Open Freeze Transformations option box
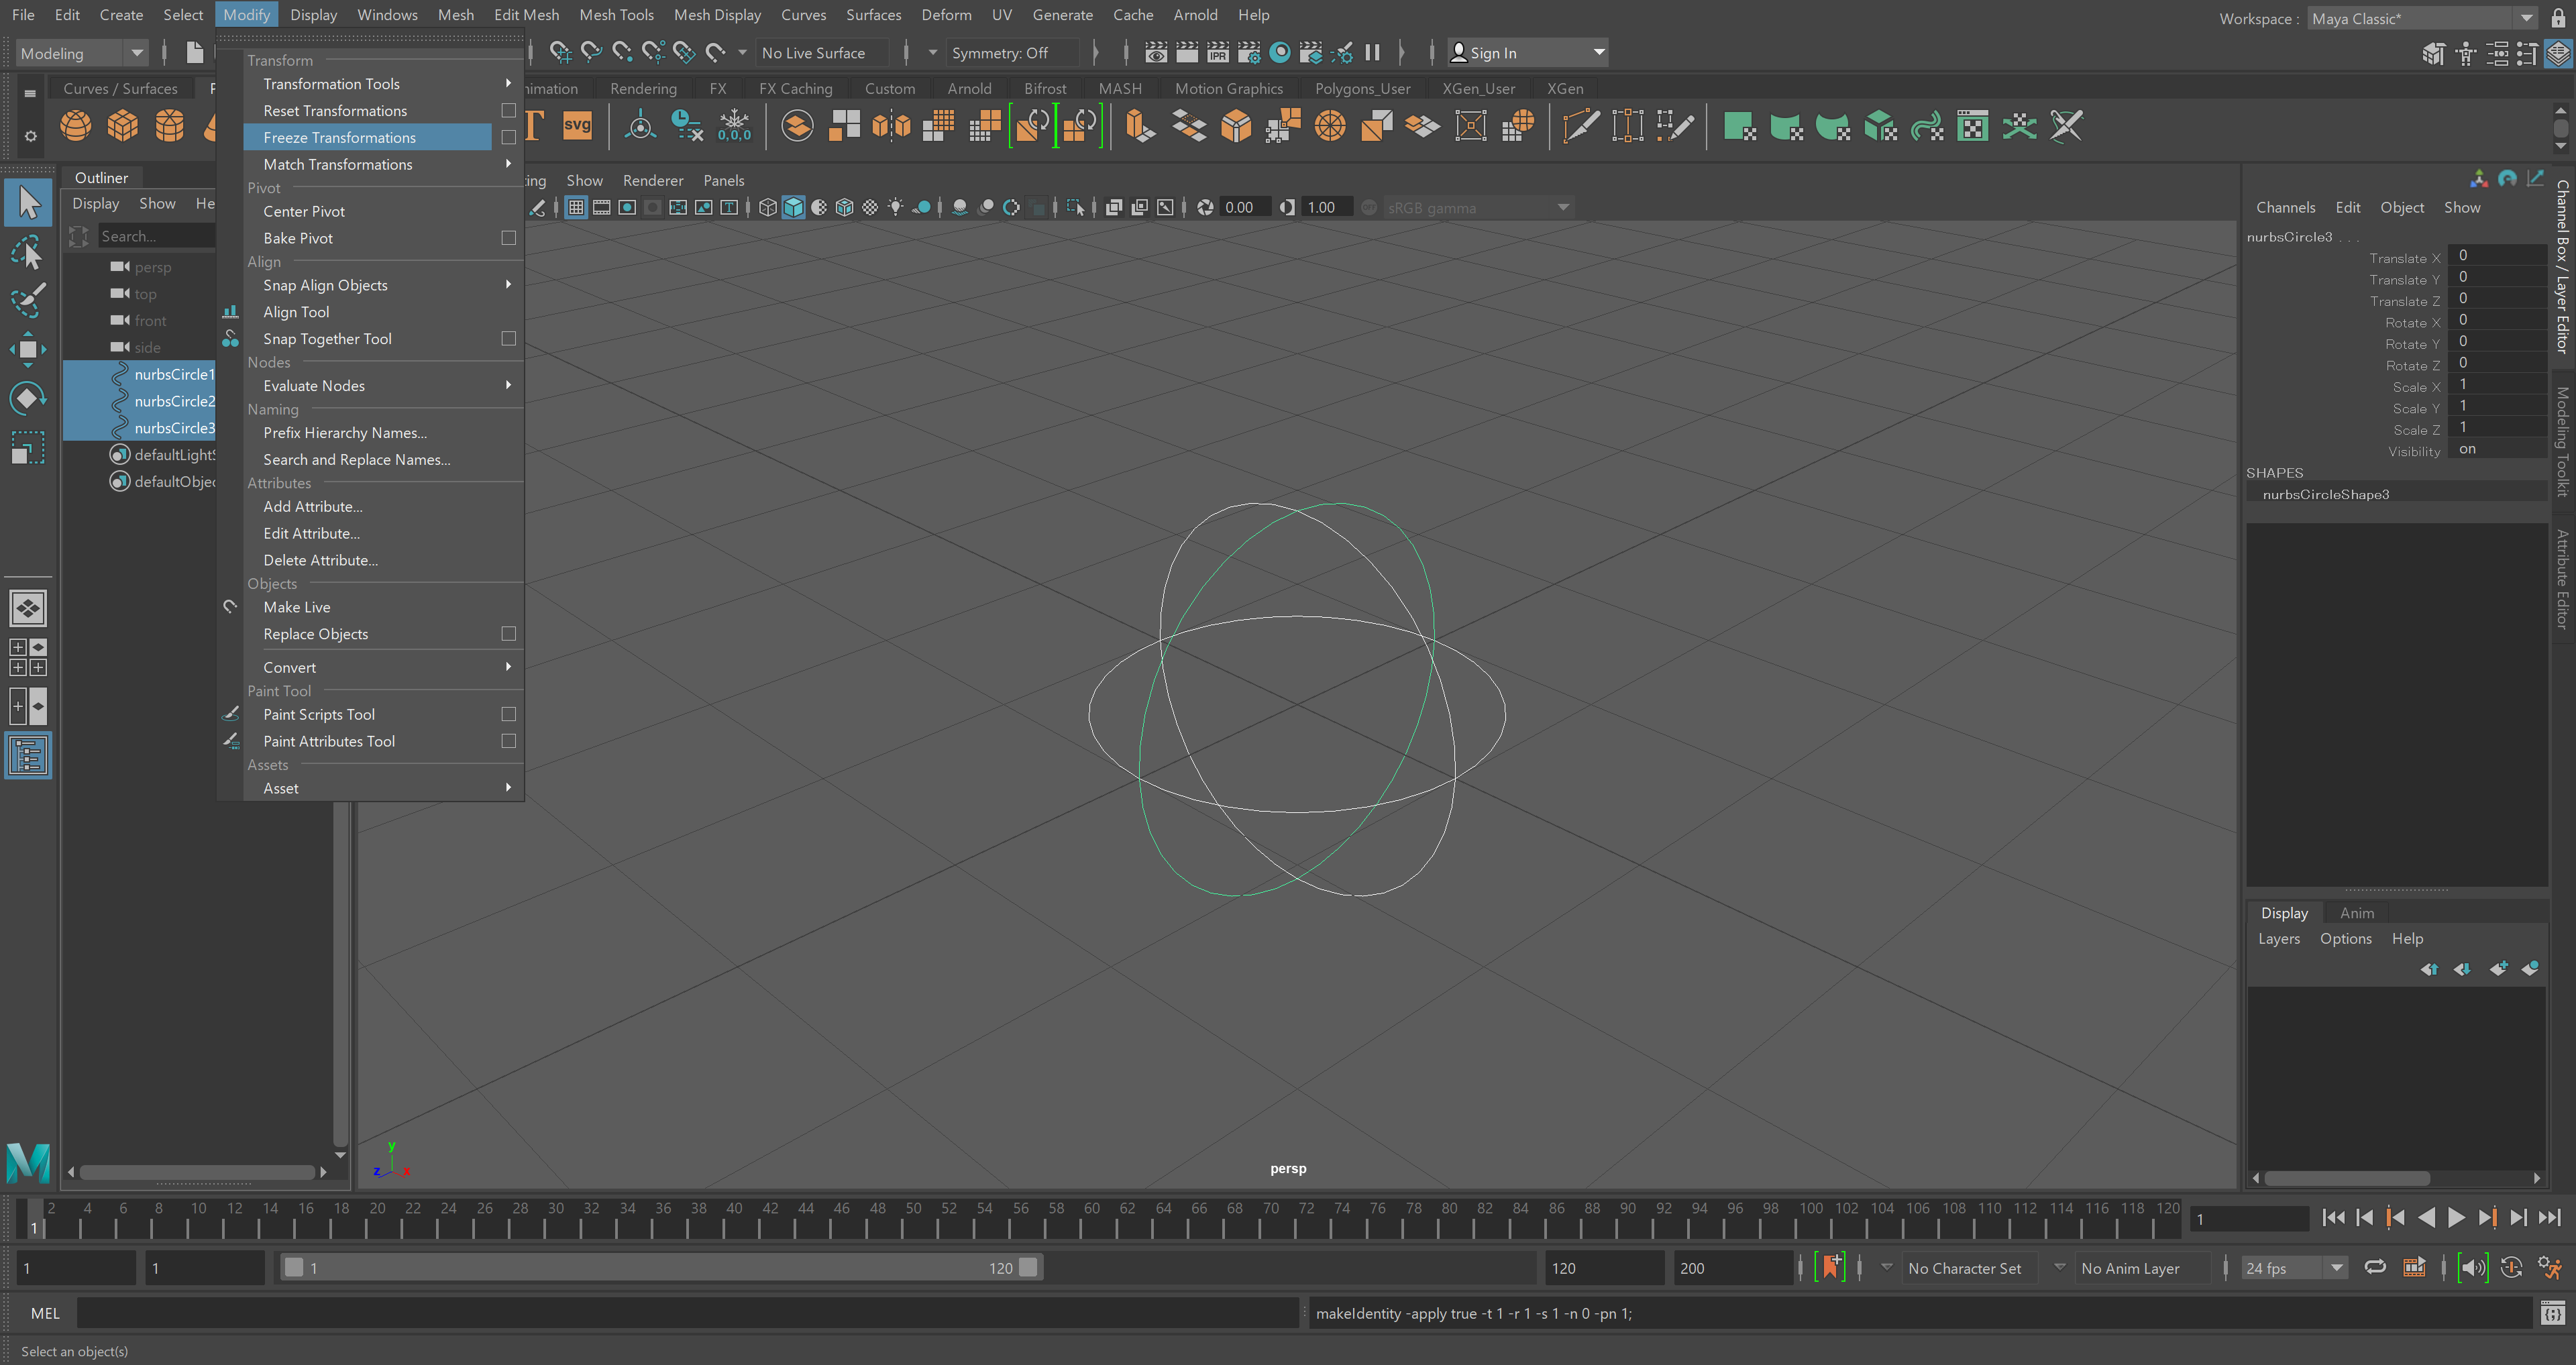This screenshot has height=1365, width=2576. tap(509, 137)
